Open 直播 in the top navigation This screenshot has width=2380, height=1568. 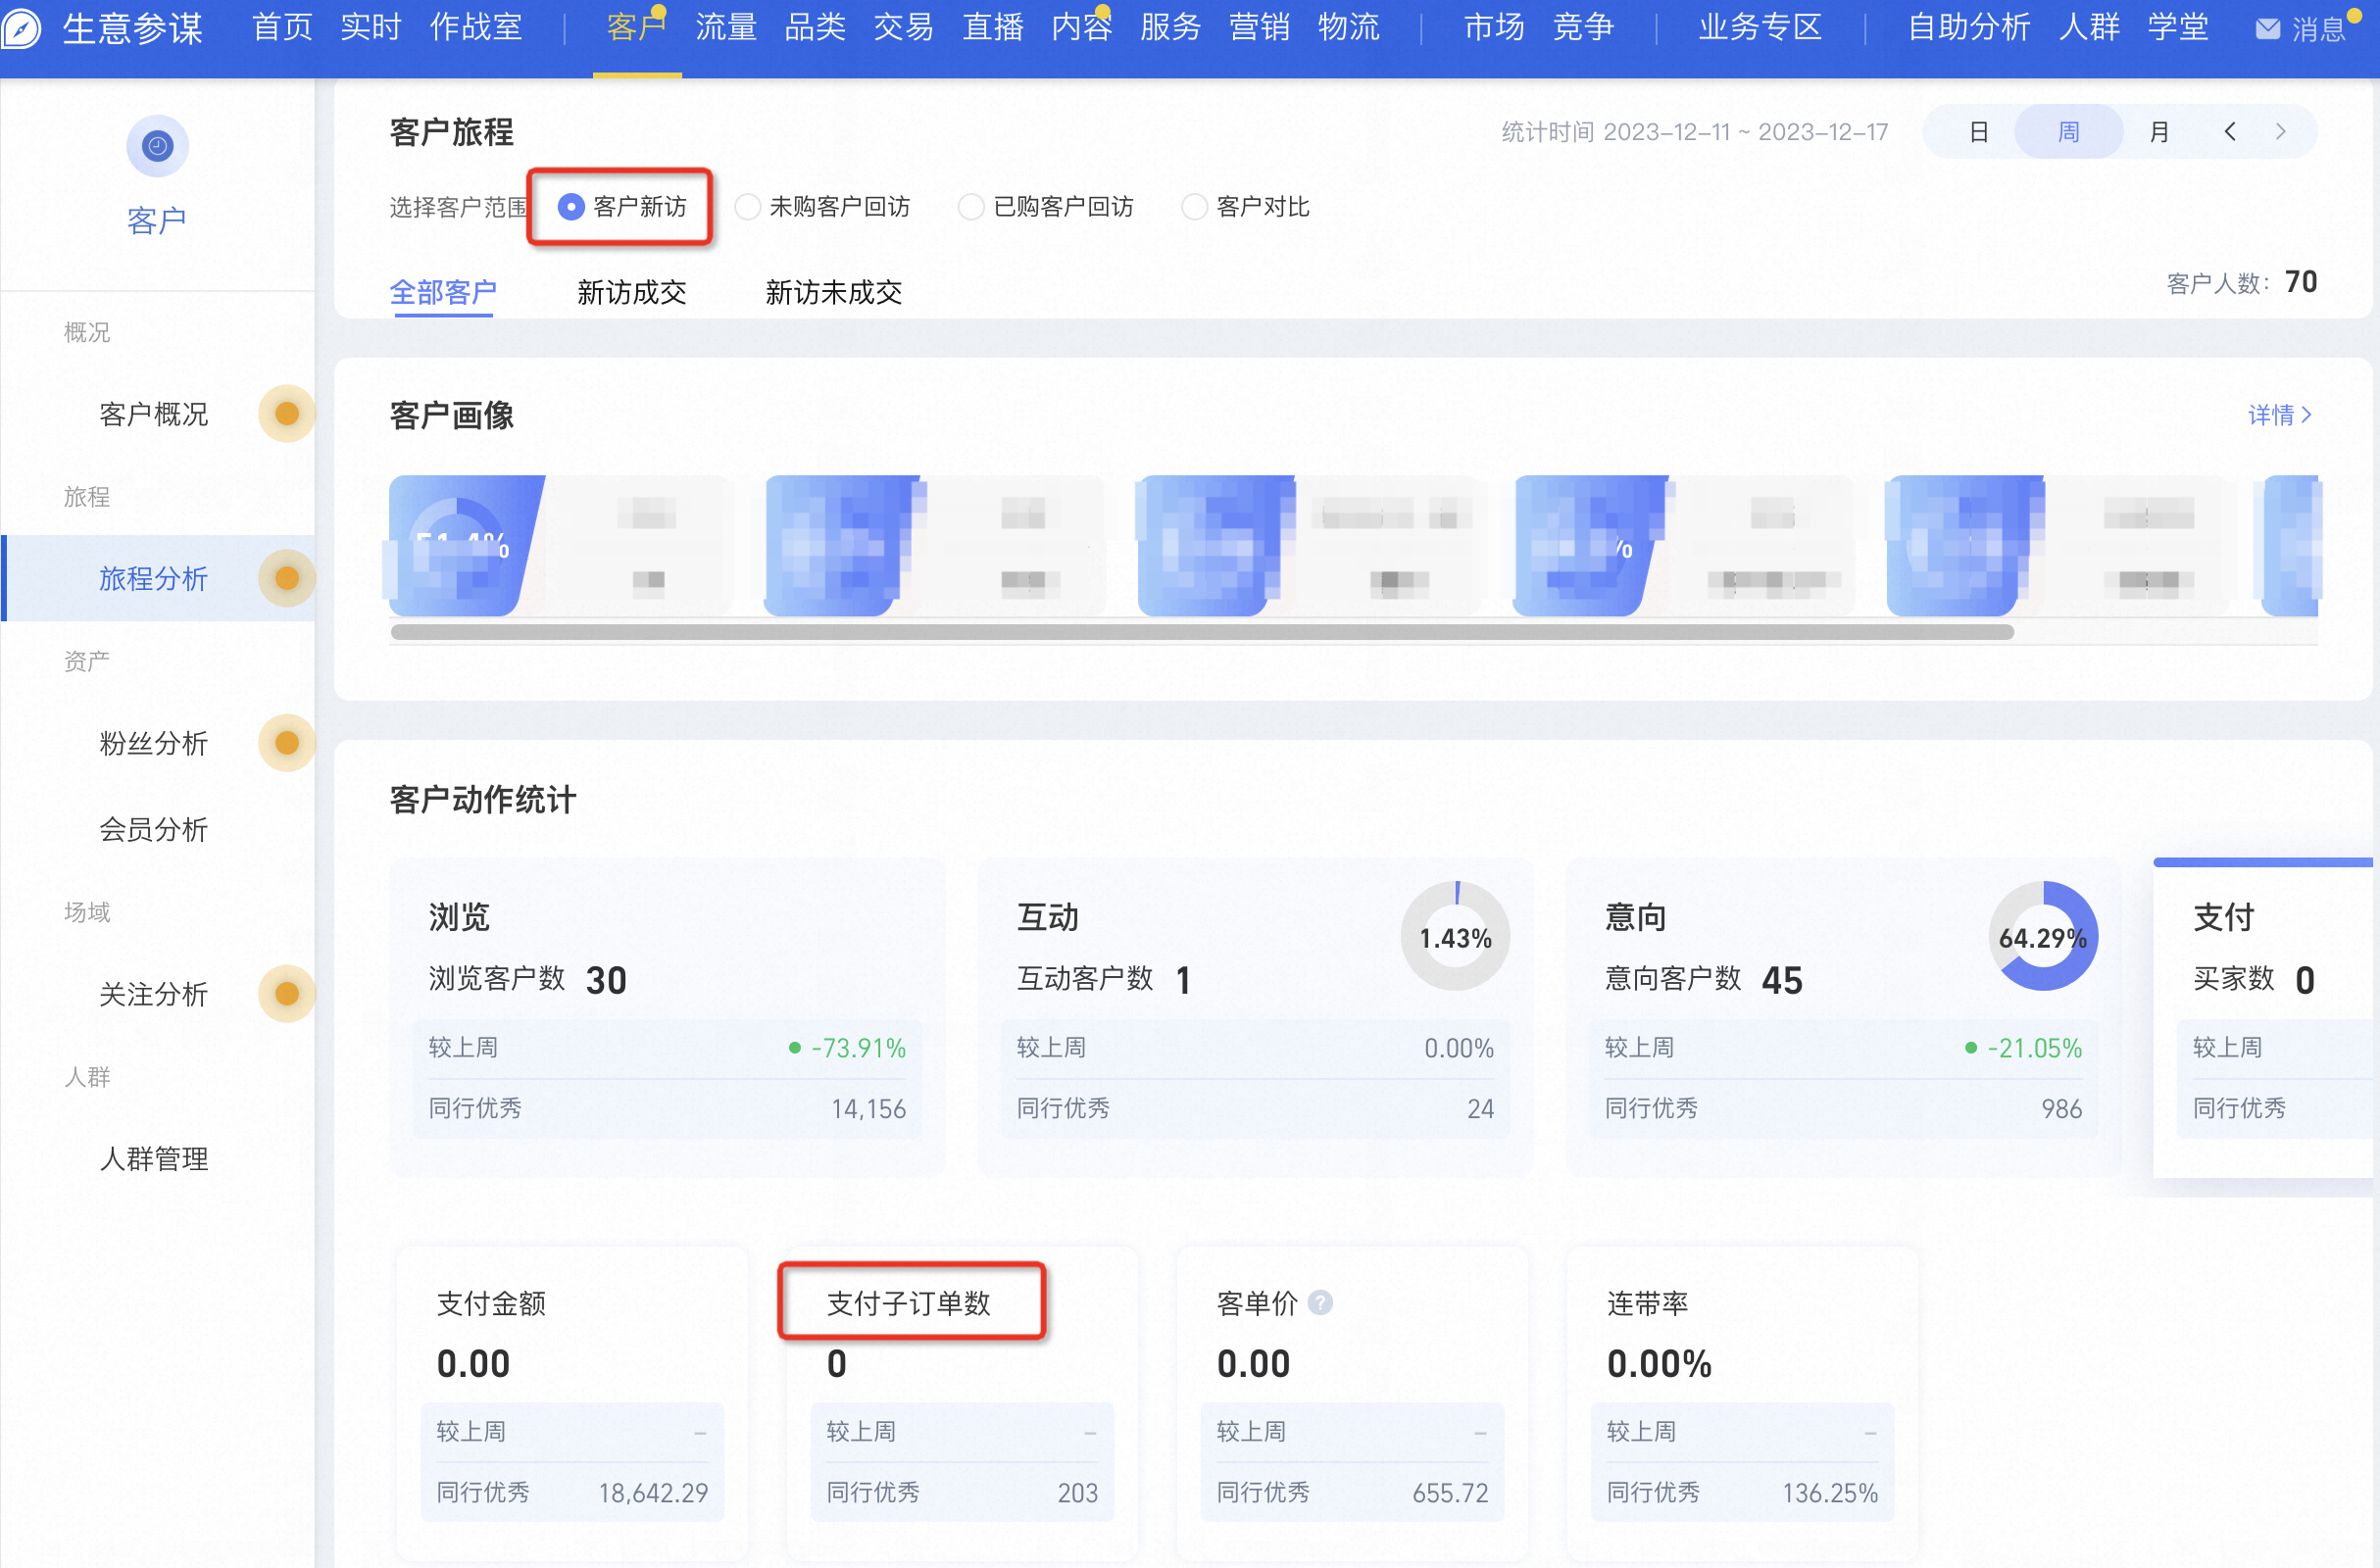[993, 27]
